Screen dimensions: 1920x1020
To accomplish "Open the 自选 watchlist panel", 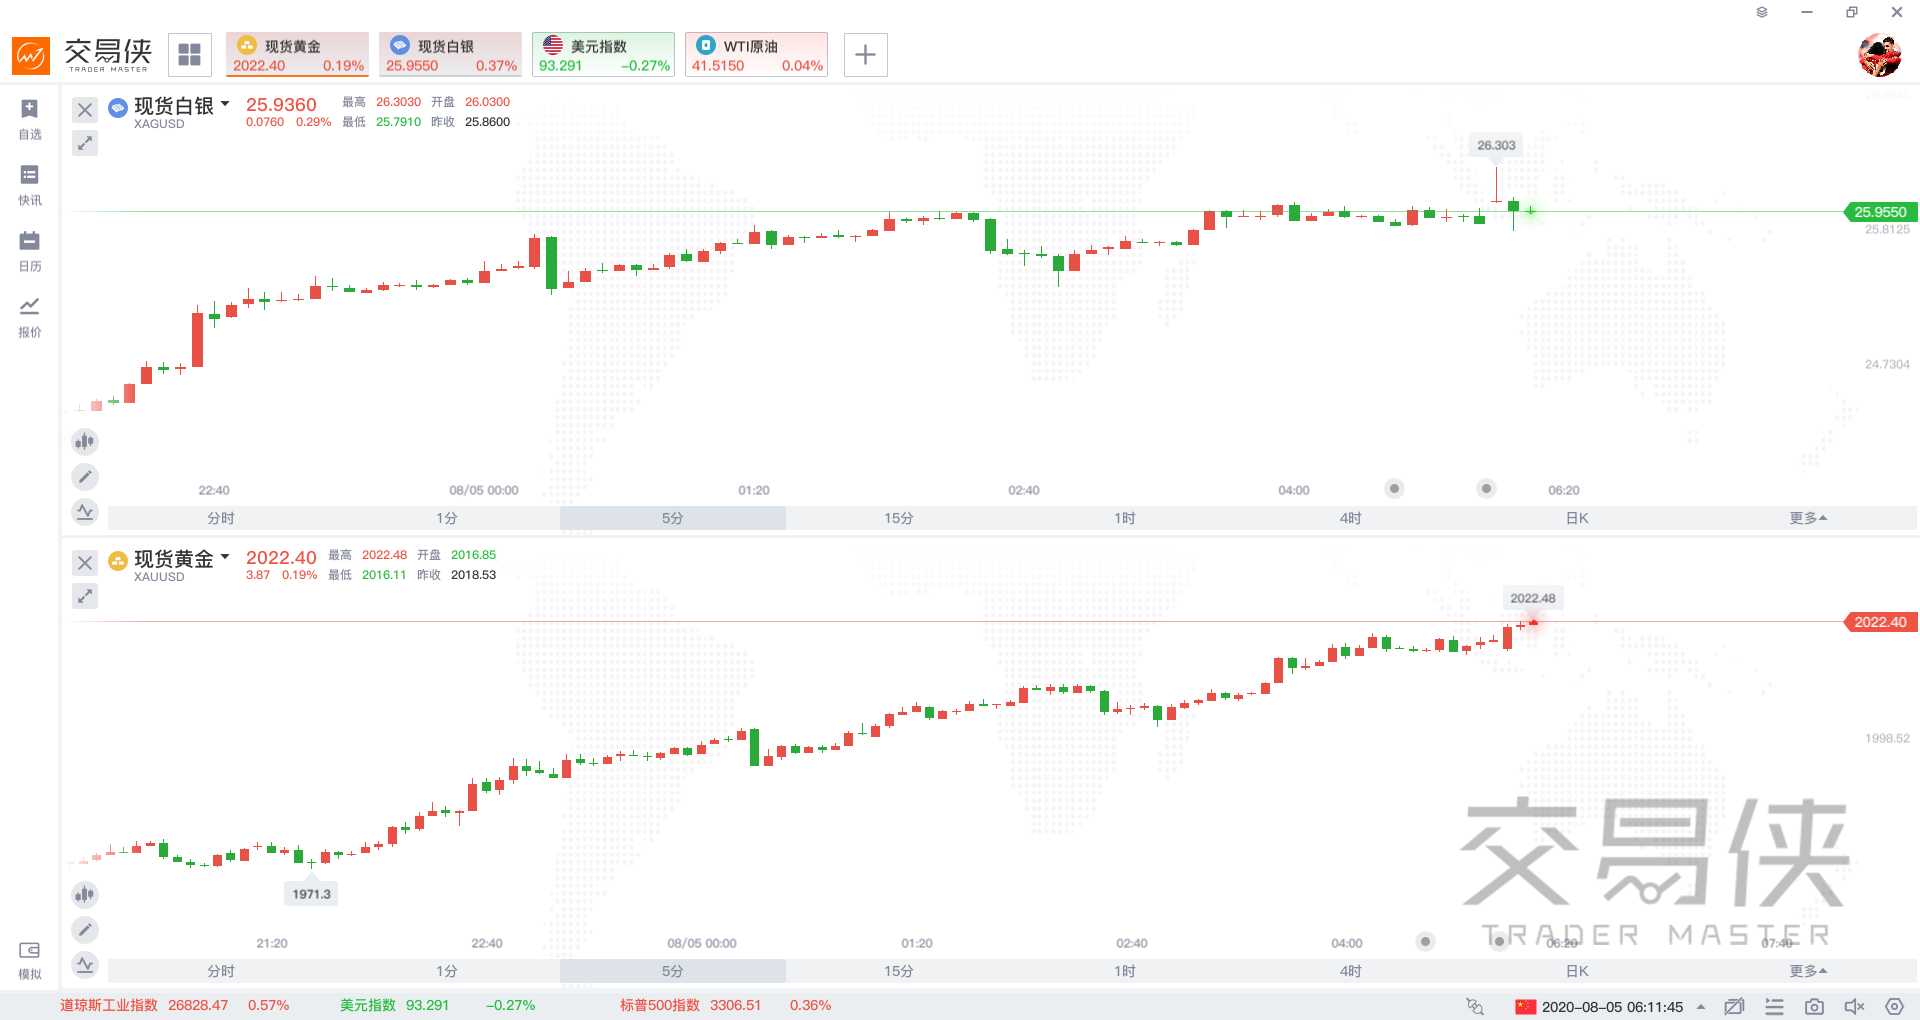I will point(29,117).
